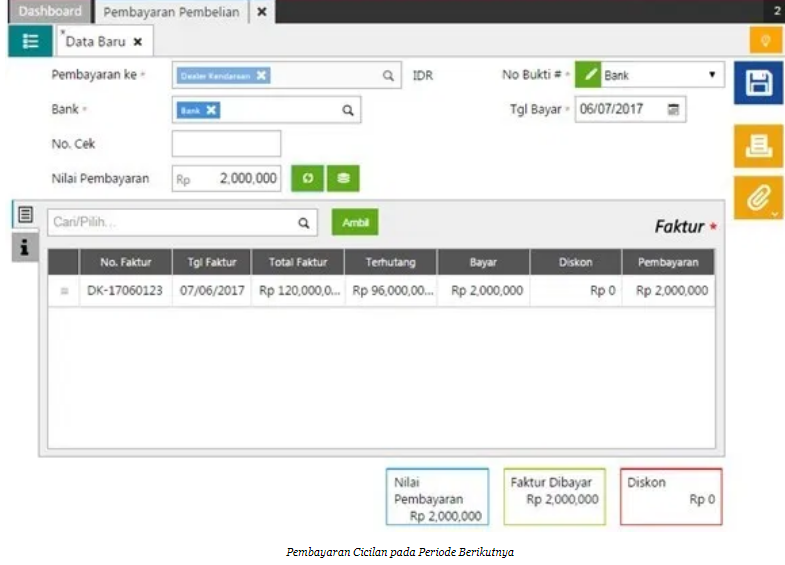Click the blue Save floppy disk icon

click(759, 83)
